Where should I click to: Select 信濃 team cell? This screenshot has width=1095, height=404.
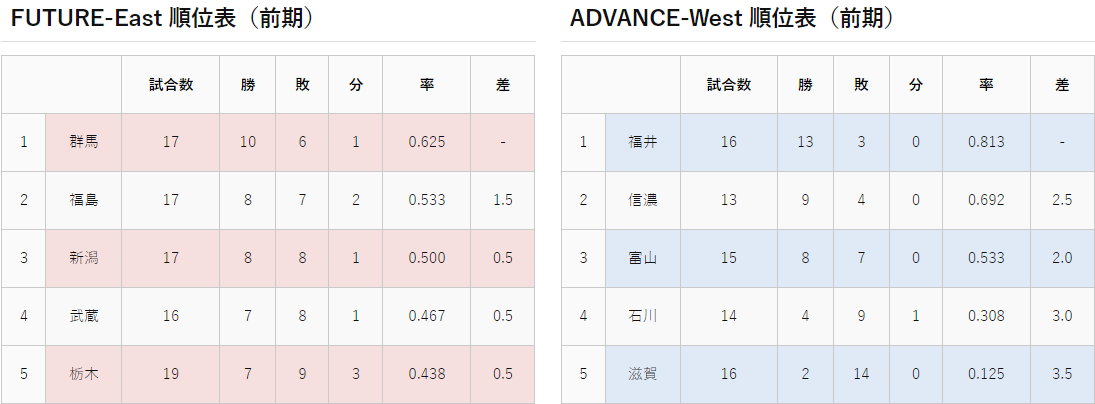643,200
